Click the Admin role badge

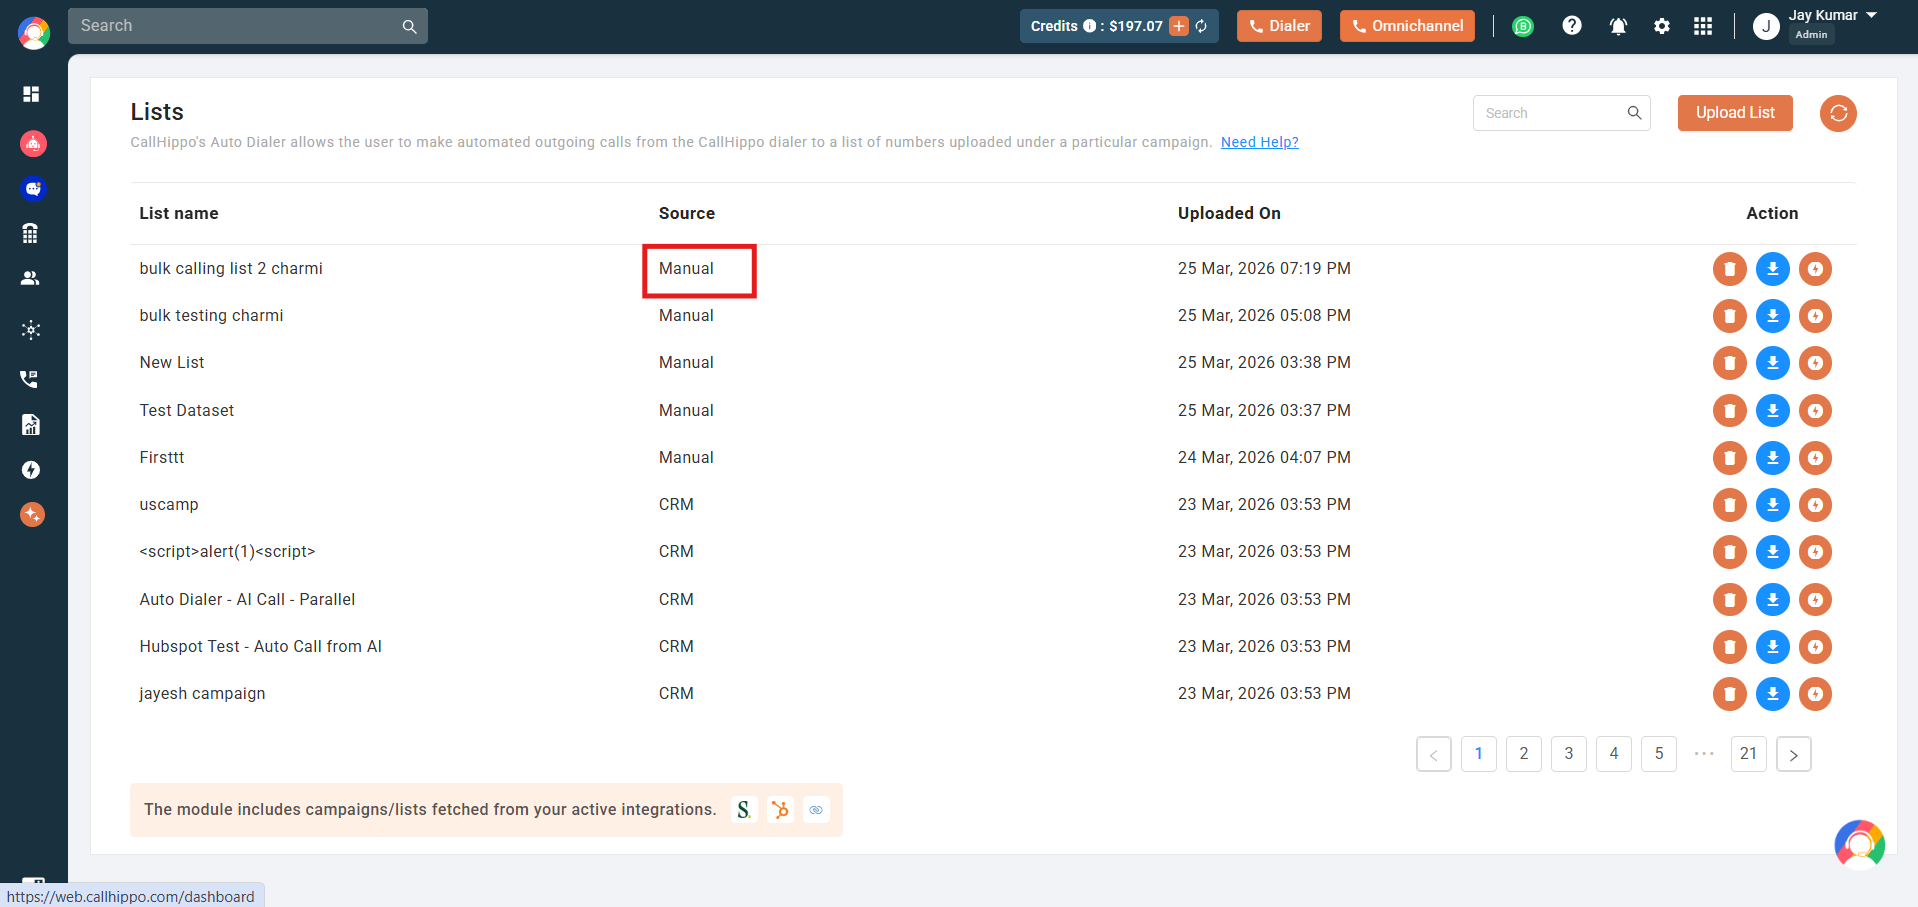click(1811, 35)
